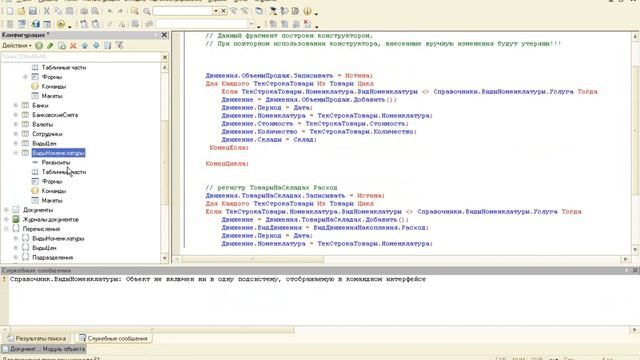Image resolution: width=640 pixels, height=360 pixels.
Task: Click the Print preview toolbar icon
Action: click(x=95, y=11)
